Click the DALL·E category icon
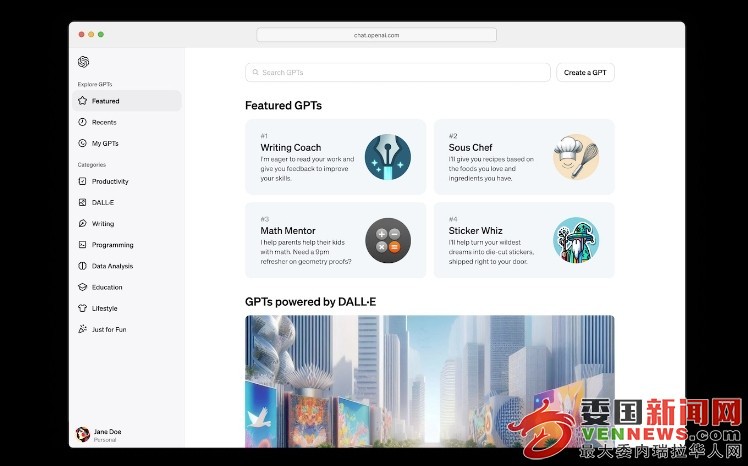The height and width of the screenshot is (466, 748). click(83, 202)
